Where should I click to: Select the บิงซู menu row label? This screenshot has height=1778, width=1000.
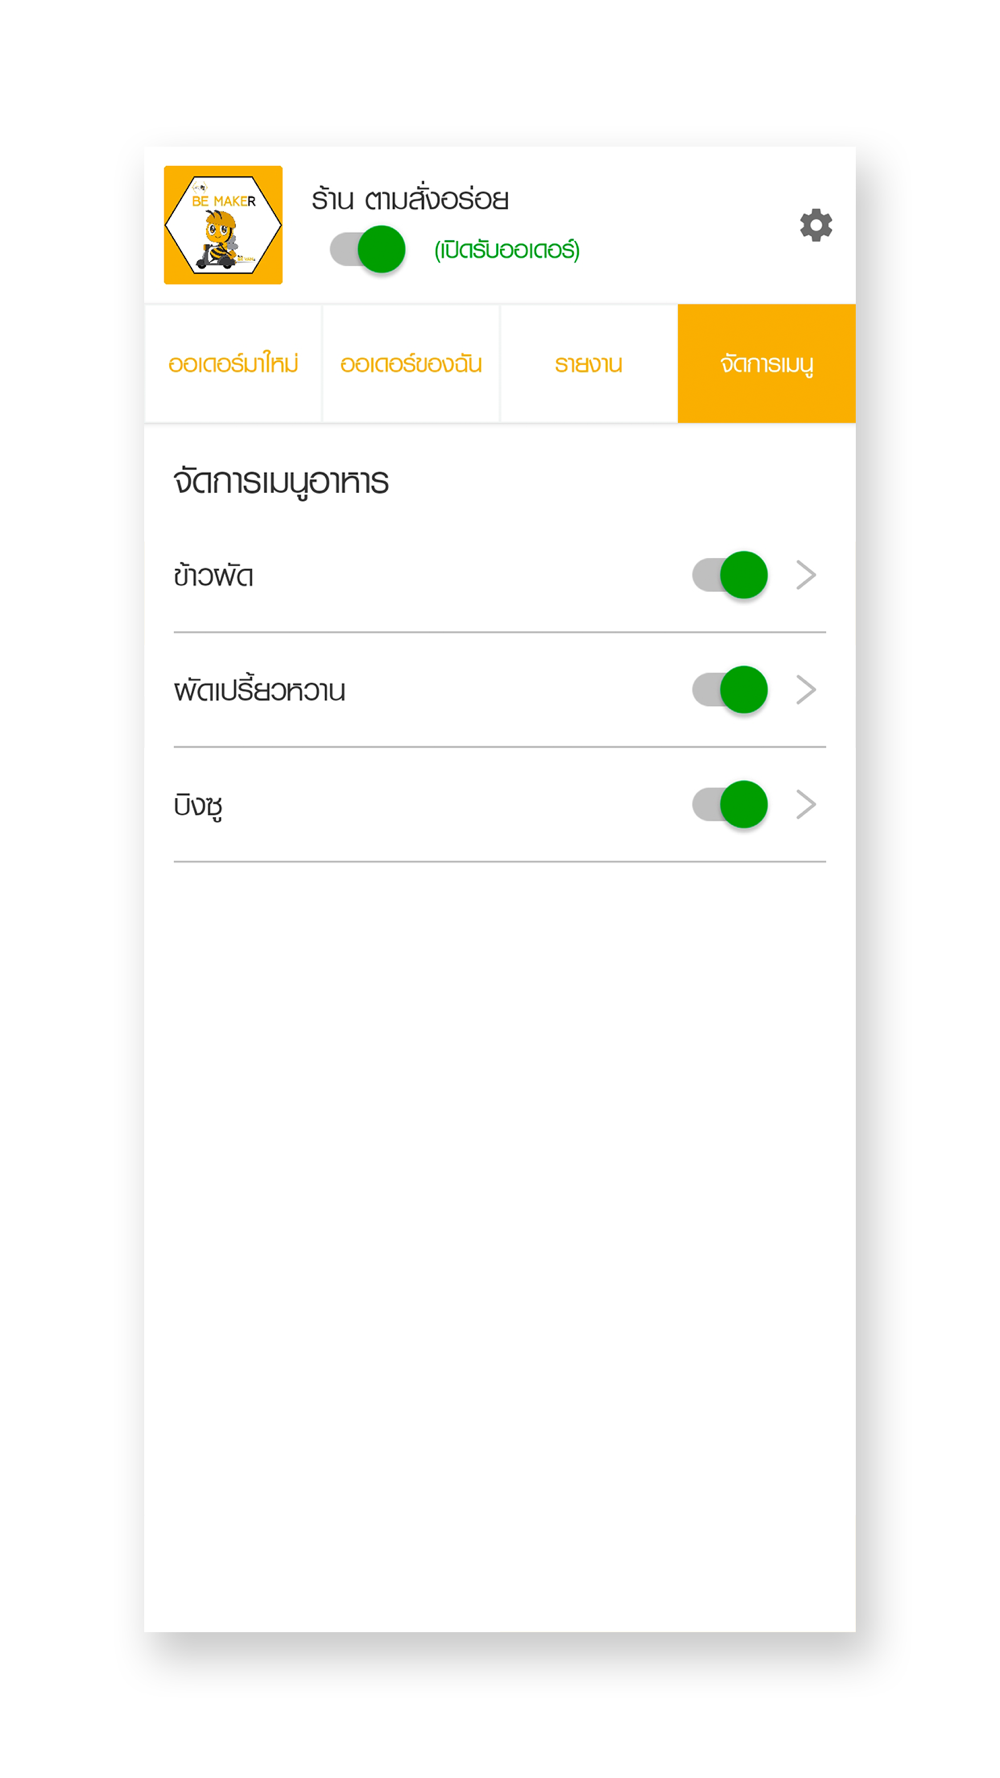click(198, 805)
